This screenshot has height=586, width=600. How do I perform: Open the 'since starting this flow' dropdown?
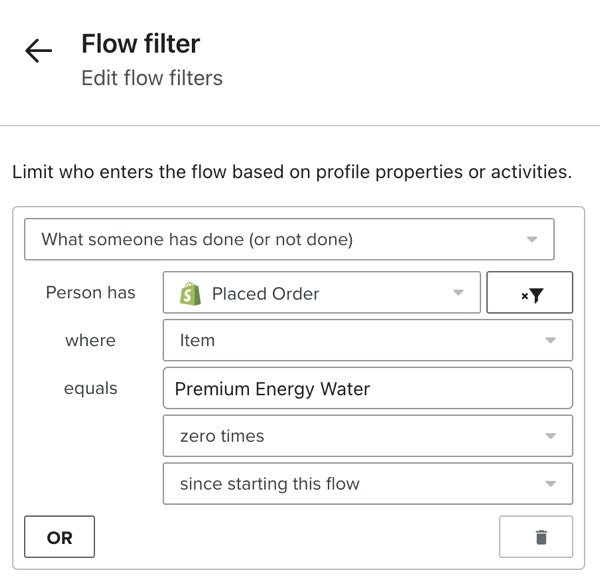(367, 484)
